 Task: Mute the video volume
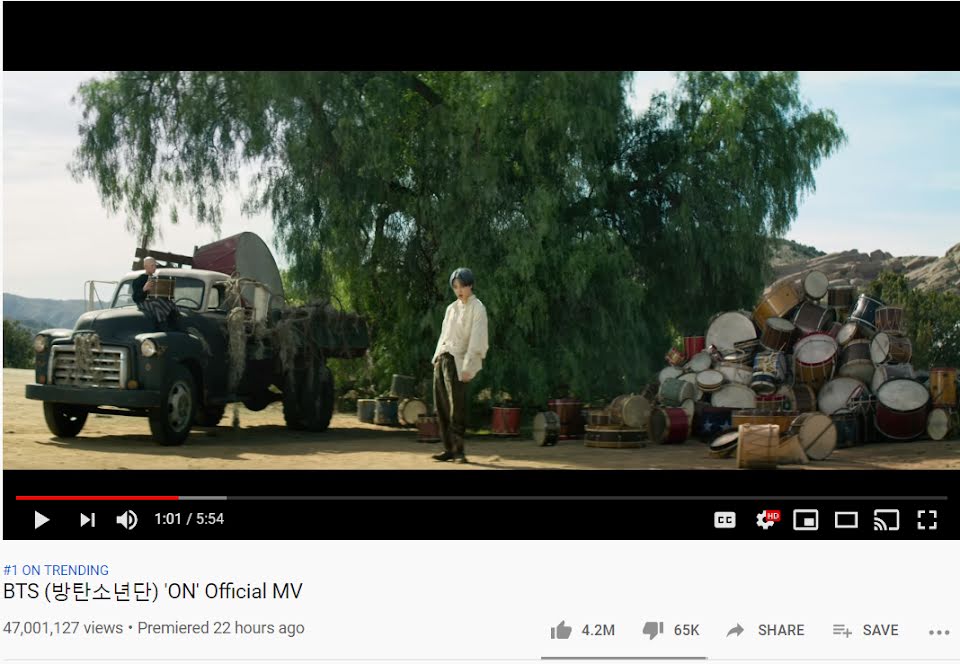pos(127,520)
